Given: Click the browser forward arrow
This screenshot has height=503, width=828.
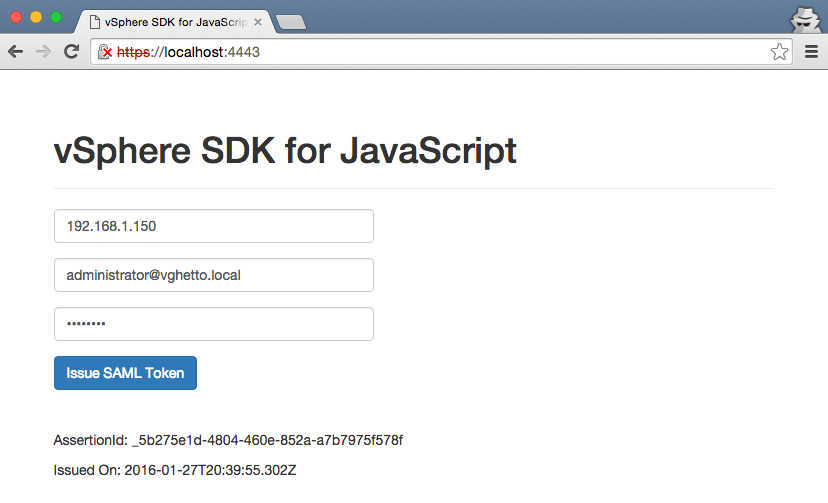Looking at the screenshot, I should pyautogui.click(x=43, y=52).
